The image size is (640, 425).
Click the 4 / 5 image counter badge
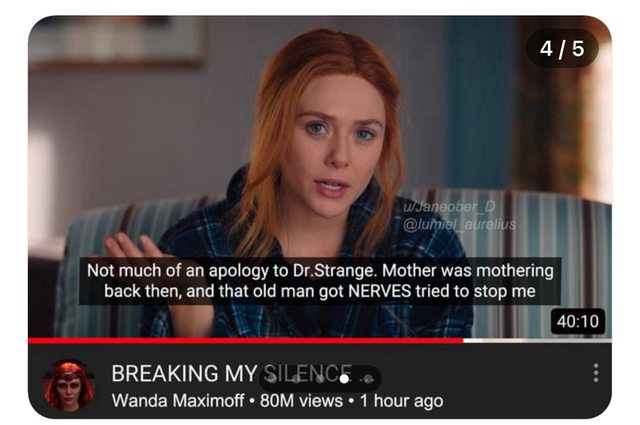(562, 49)
